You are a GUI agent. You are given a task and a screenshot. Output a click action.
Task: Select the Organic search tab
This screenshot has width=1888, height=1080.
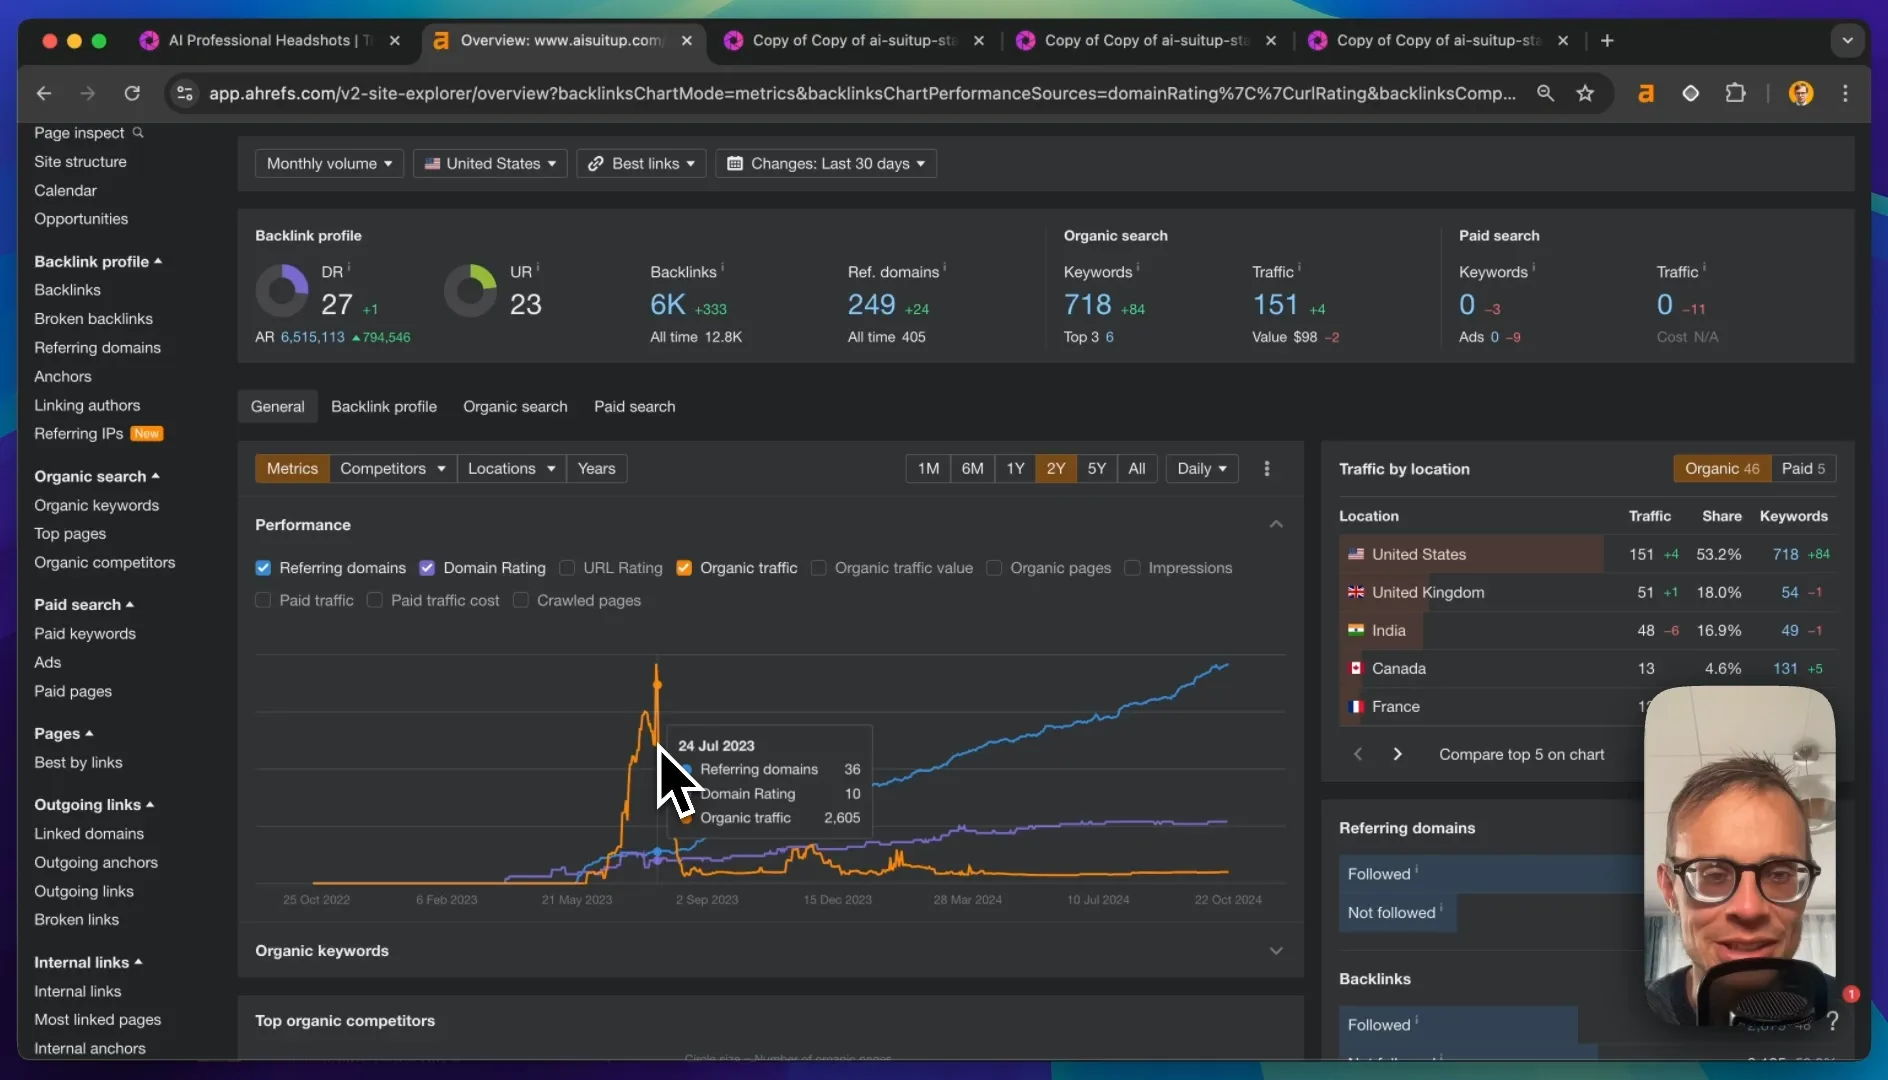pos(515,406)
